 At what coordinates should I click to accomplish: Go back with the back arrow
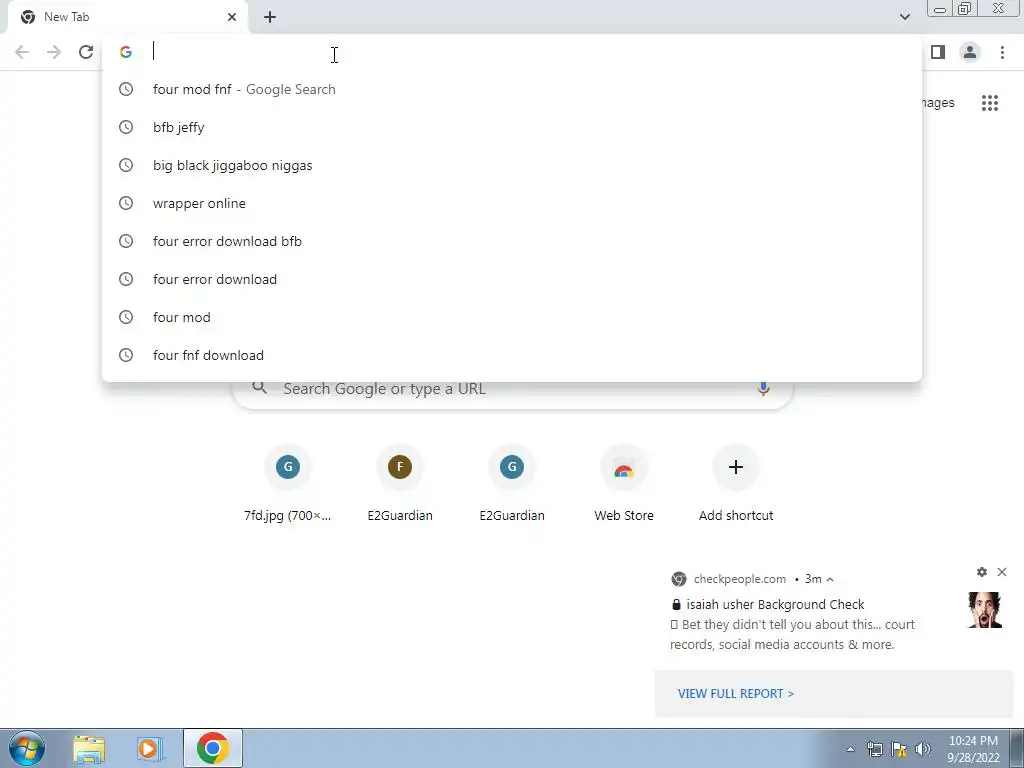[x=22, y=52]
